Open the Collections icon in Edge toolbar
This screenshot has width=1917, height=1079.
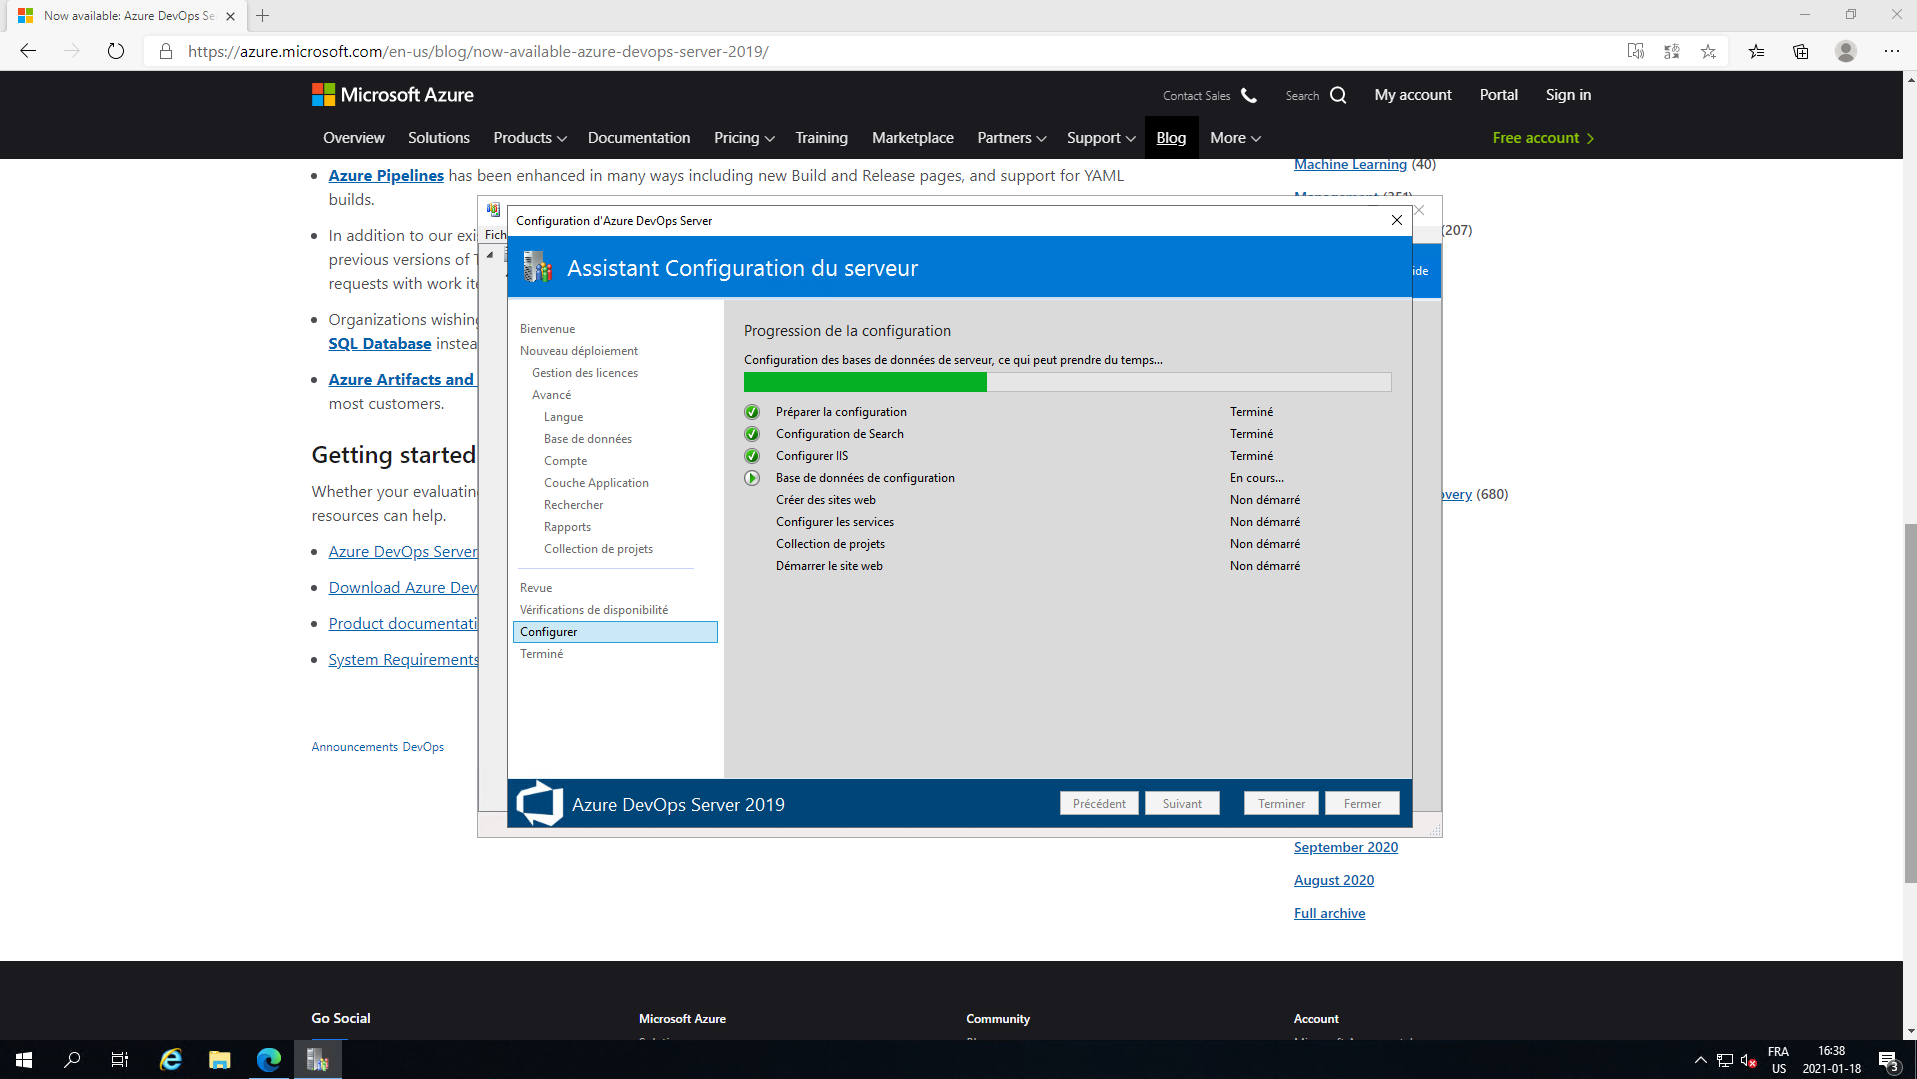(x=1800, y=51)
